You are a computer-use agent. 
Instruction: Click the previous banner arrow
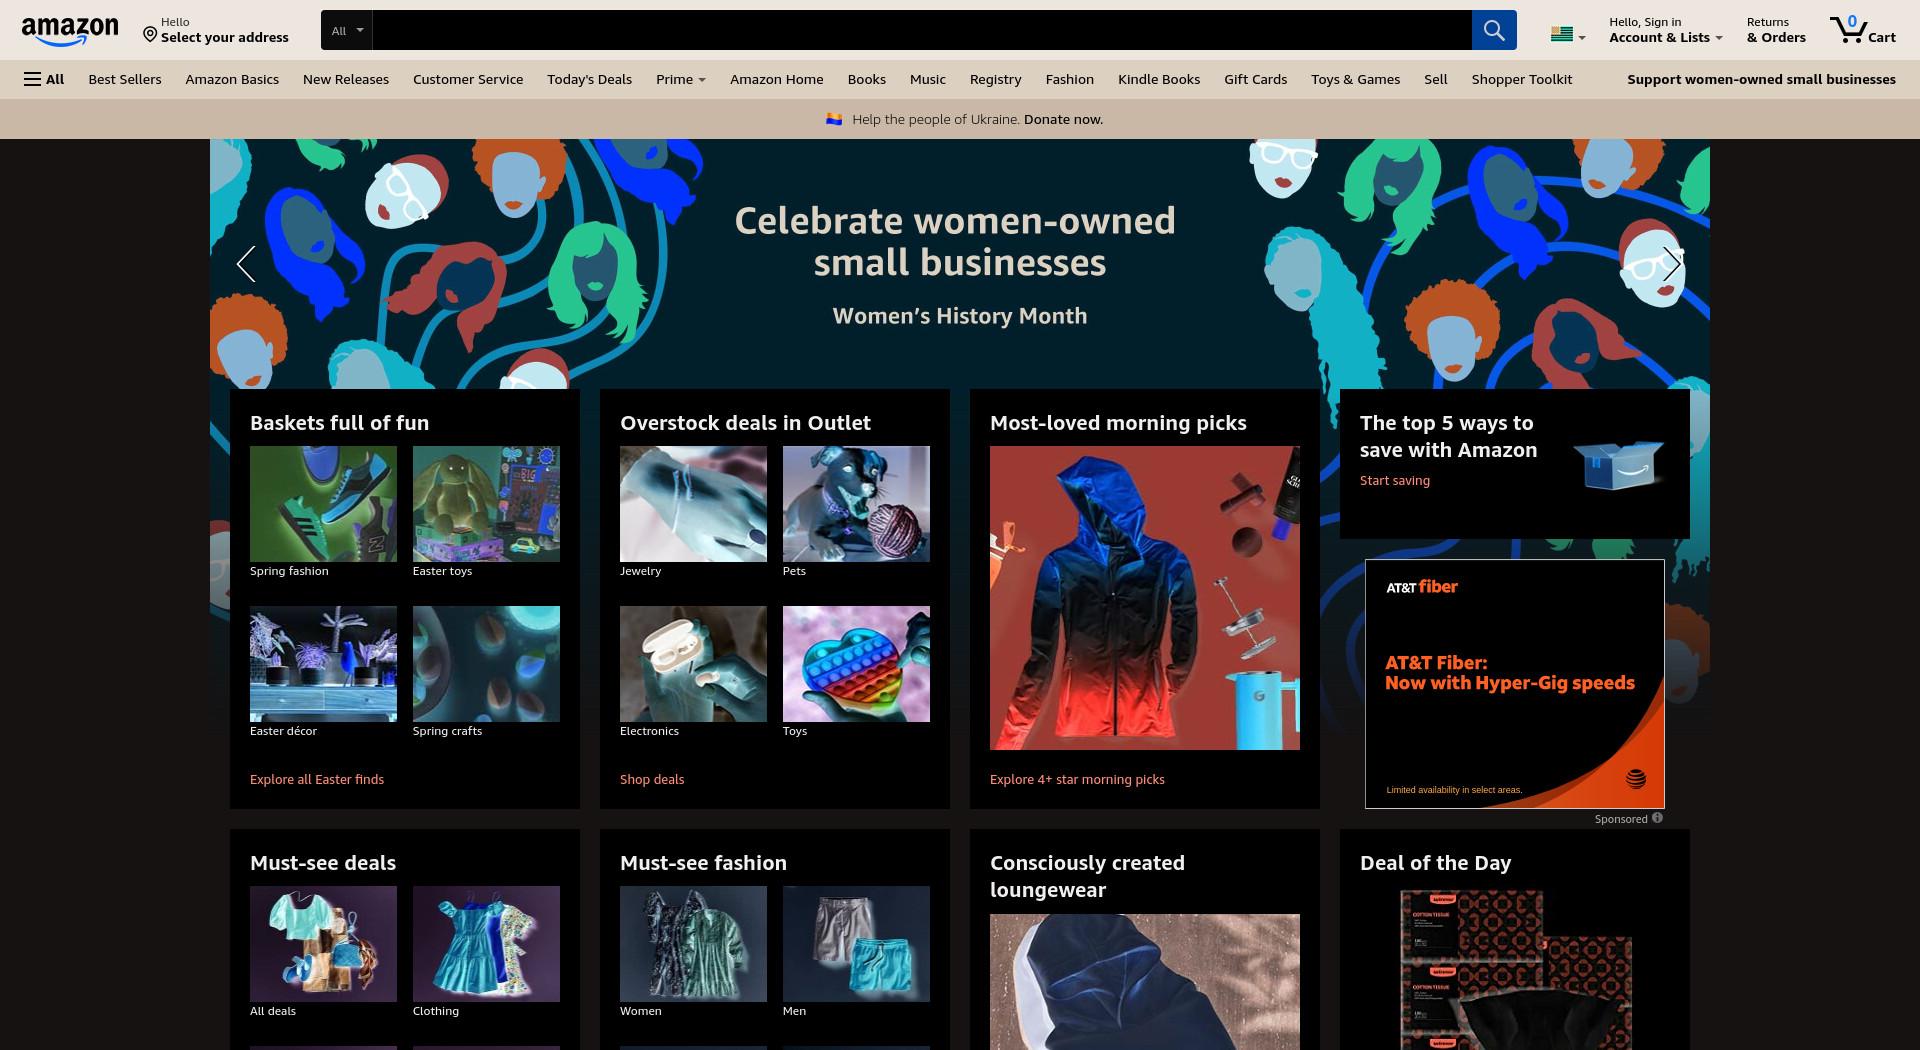pyautogui.click(x=246, y=264)
